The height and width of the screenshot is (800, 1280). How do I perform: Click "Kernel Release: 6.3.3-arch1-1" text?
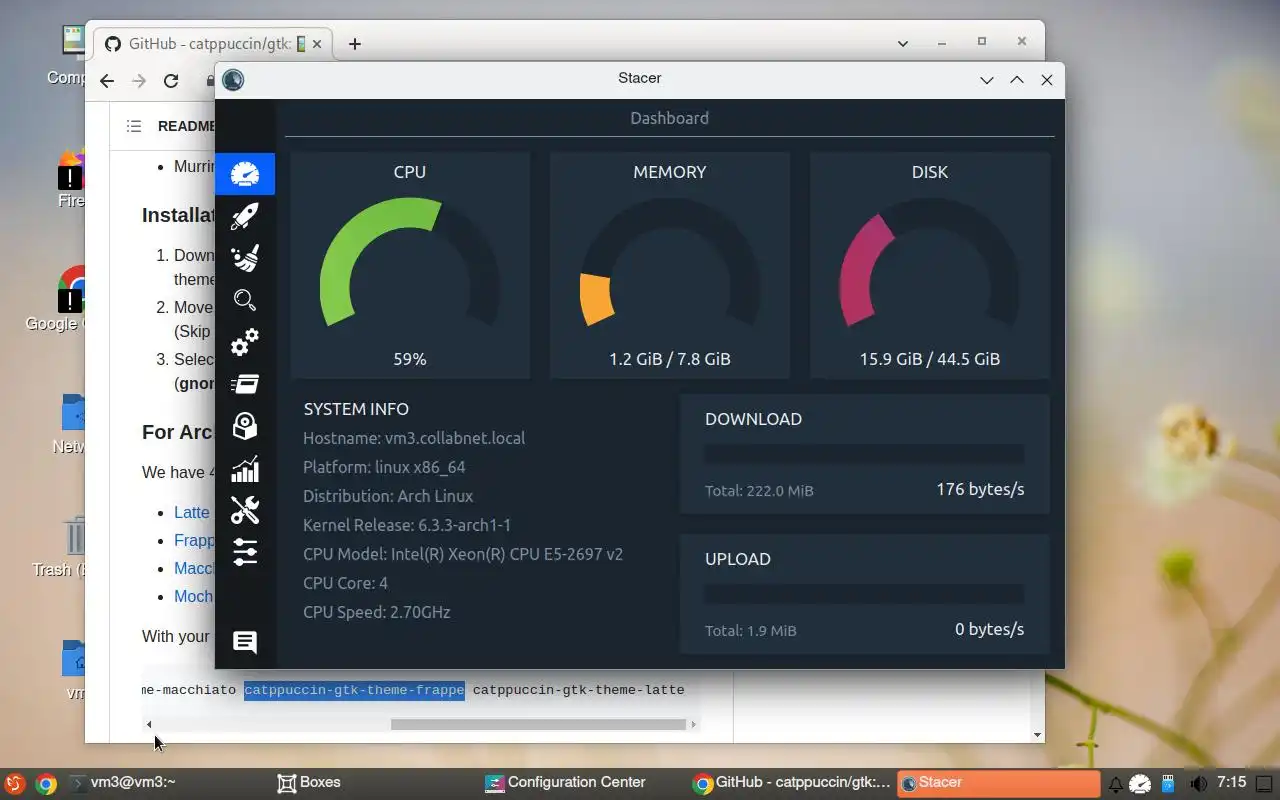point(407,525)
